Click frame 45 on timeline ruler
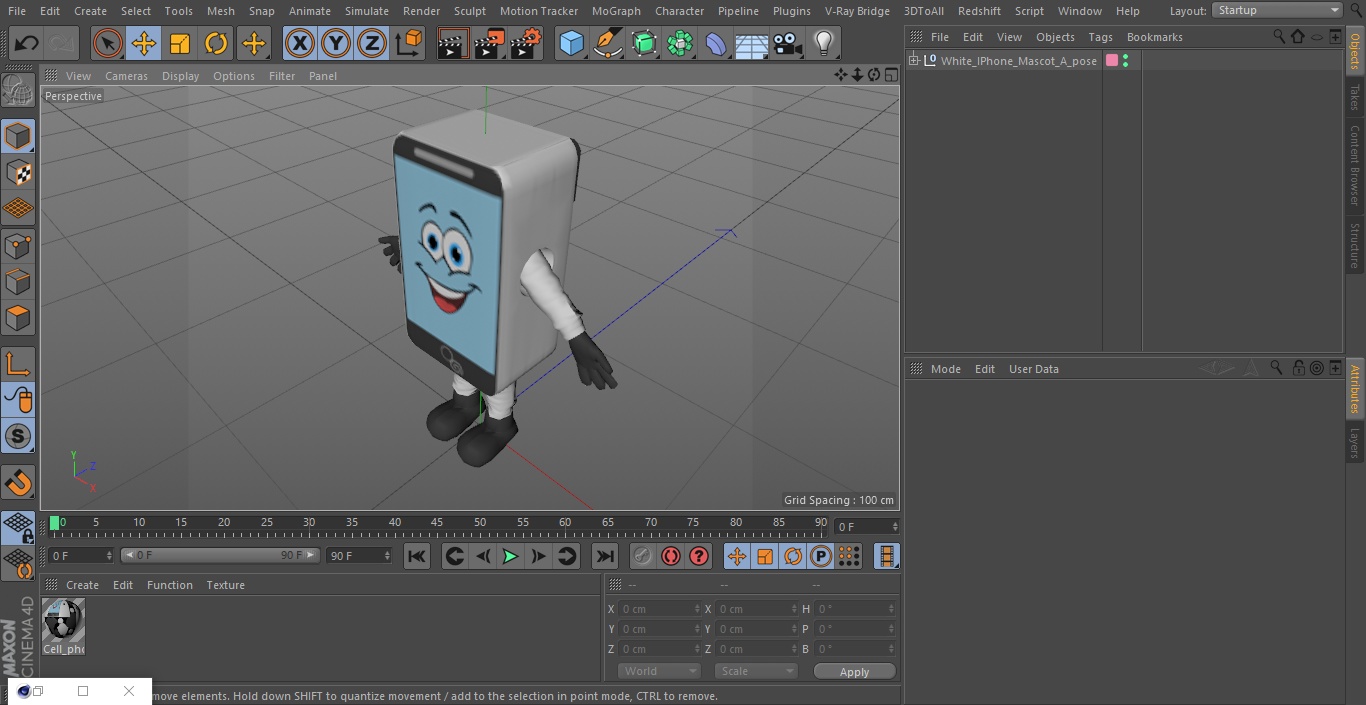 point(437,523)
